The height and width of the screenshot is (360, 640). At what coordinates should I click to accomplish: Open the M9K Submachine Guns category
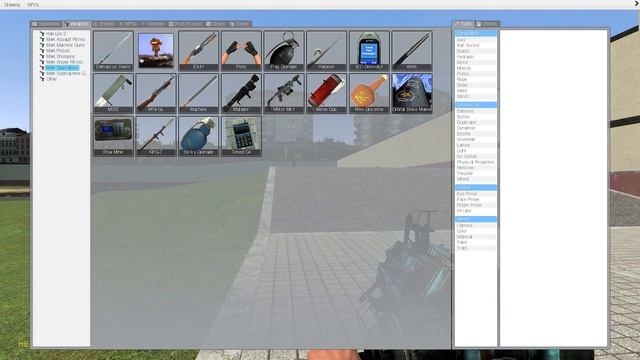pos(66,73)
